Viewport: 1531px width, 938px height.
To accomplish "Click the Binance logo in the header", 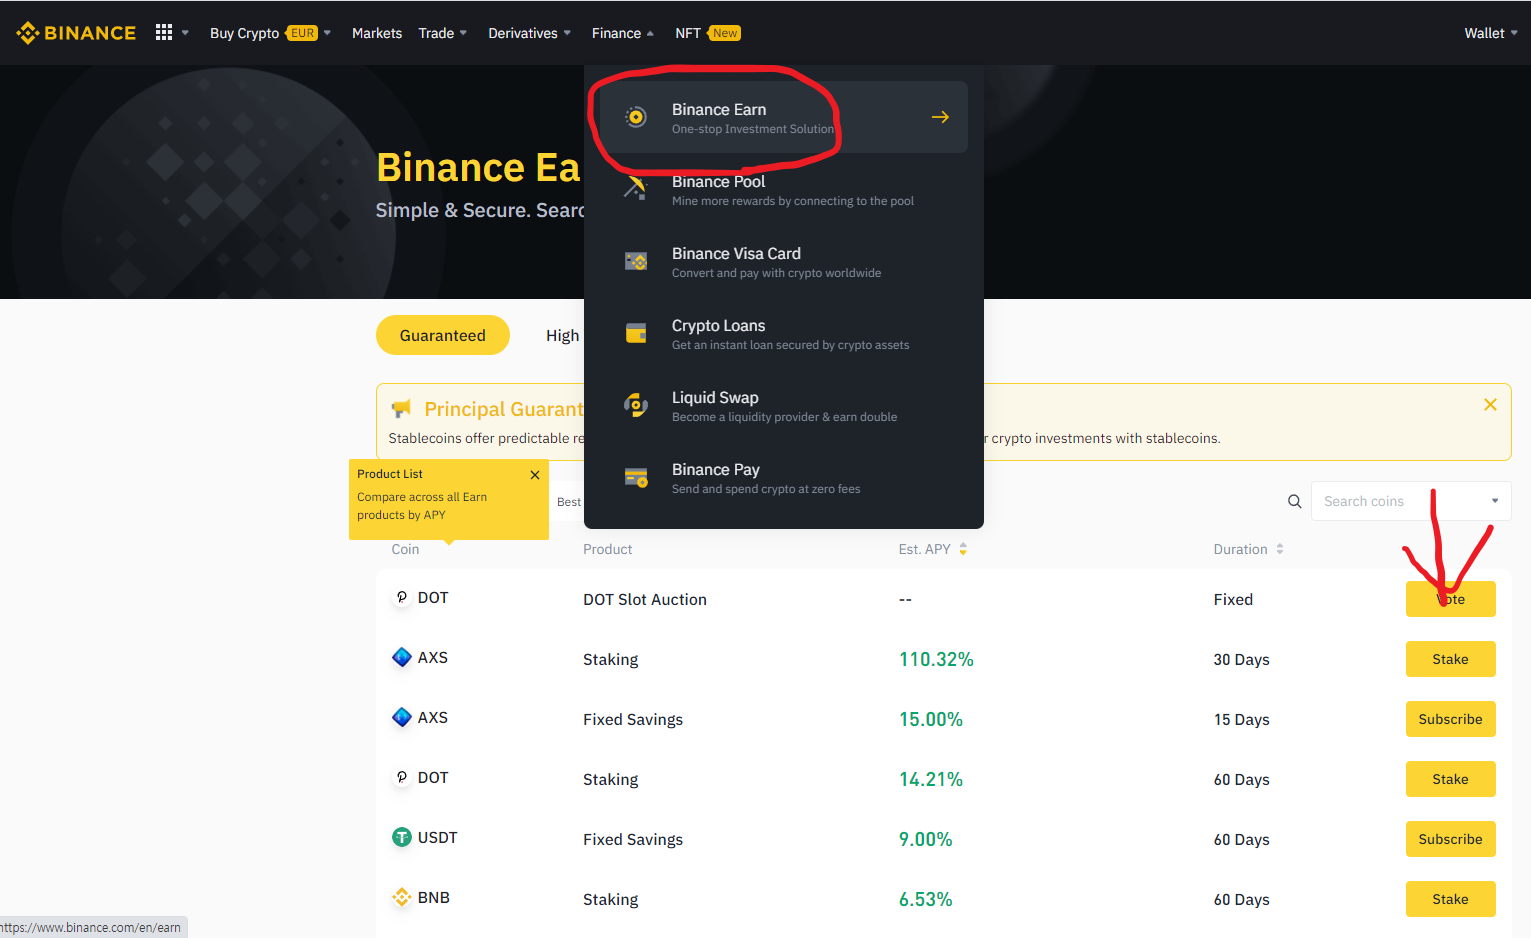I will pos(76,33).
